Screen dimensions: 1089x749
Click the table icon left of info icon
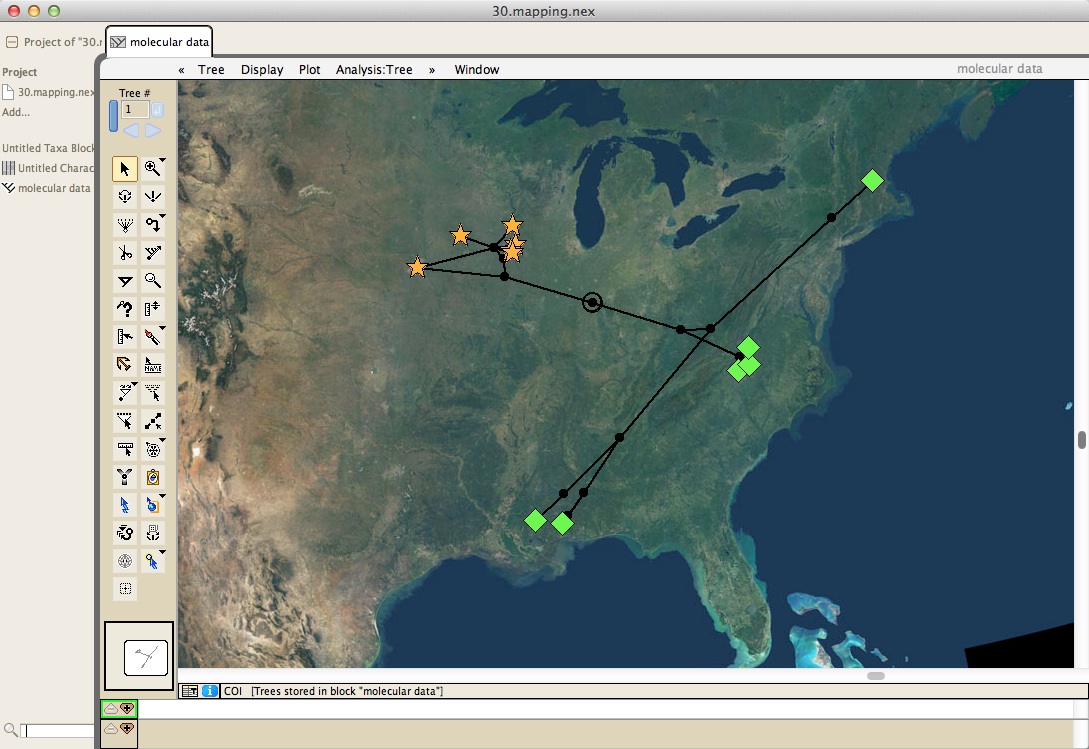click(x=189, y=691)
